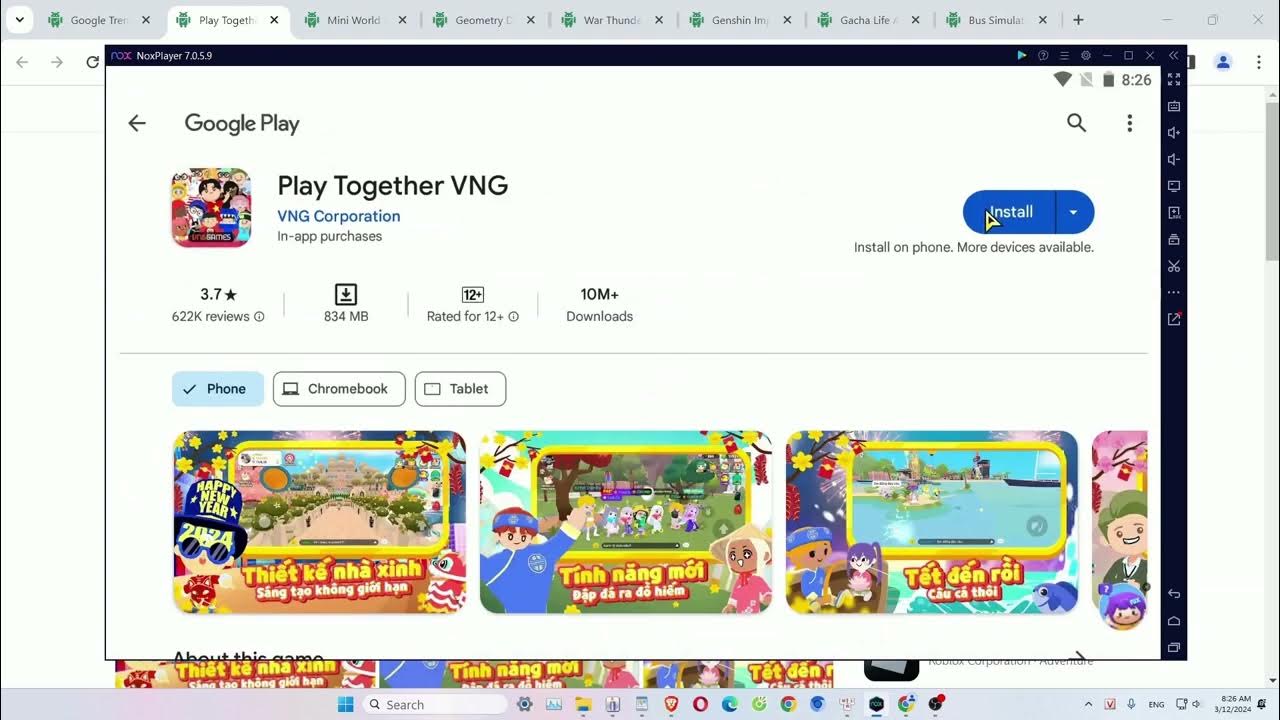The width and height of the screenshot is (1280, 720).
Task: Open NoxPlayer keyboard mapping icon
Action: (1174, 106)
